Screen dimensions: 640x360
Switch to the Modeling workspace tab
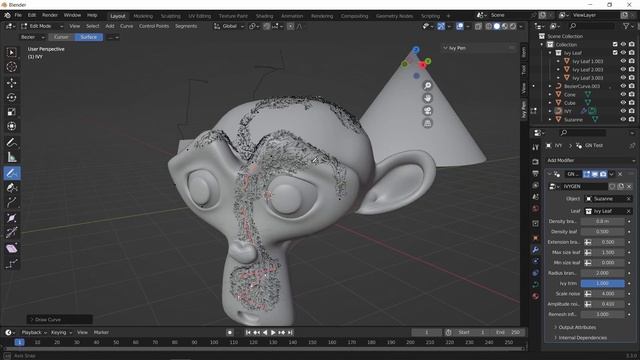(x=143, y=16)
